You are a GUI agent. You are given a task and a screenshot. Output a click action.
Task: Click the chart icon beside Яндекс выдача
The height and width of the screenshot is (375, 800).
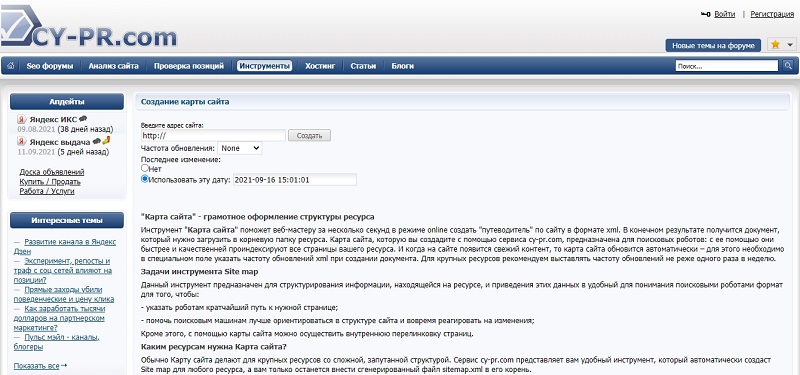[x=106, y=141]
